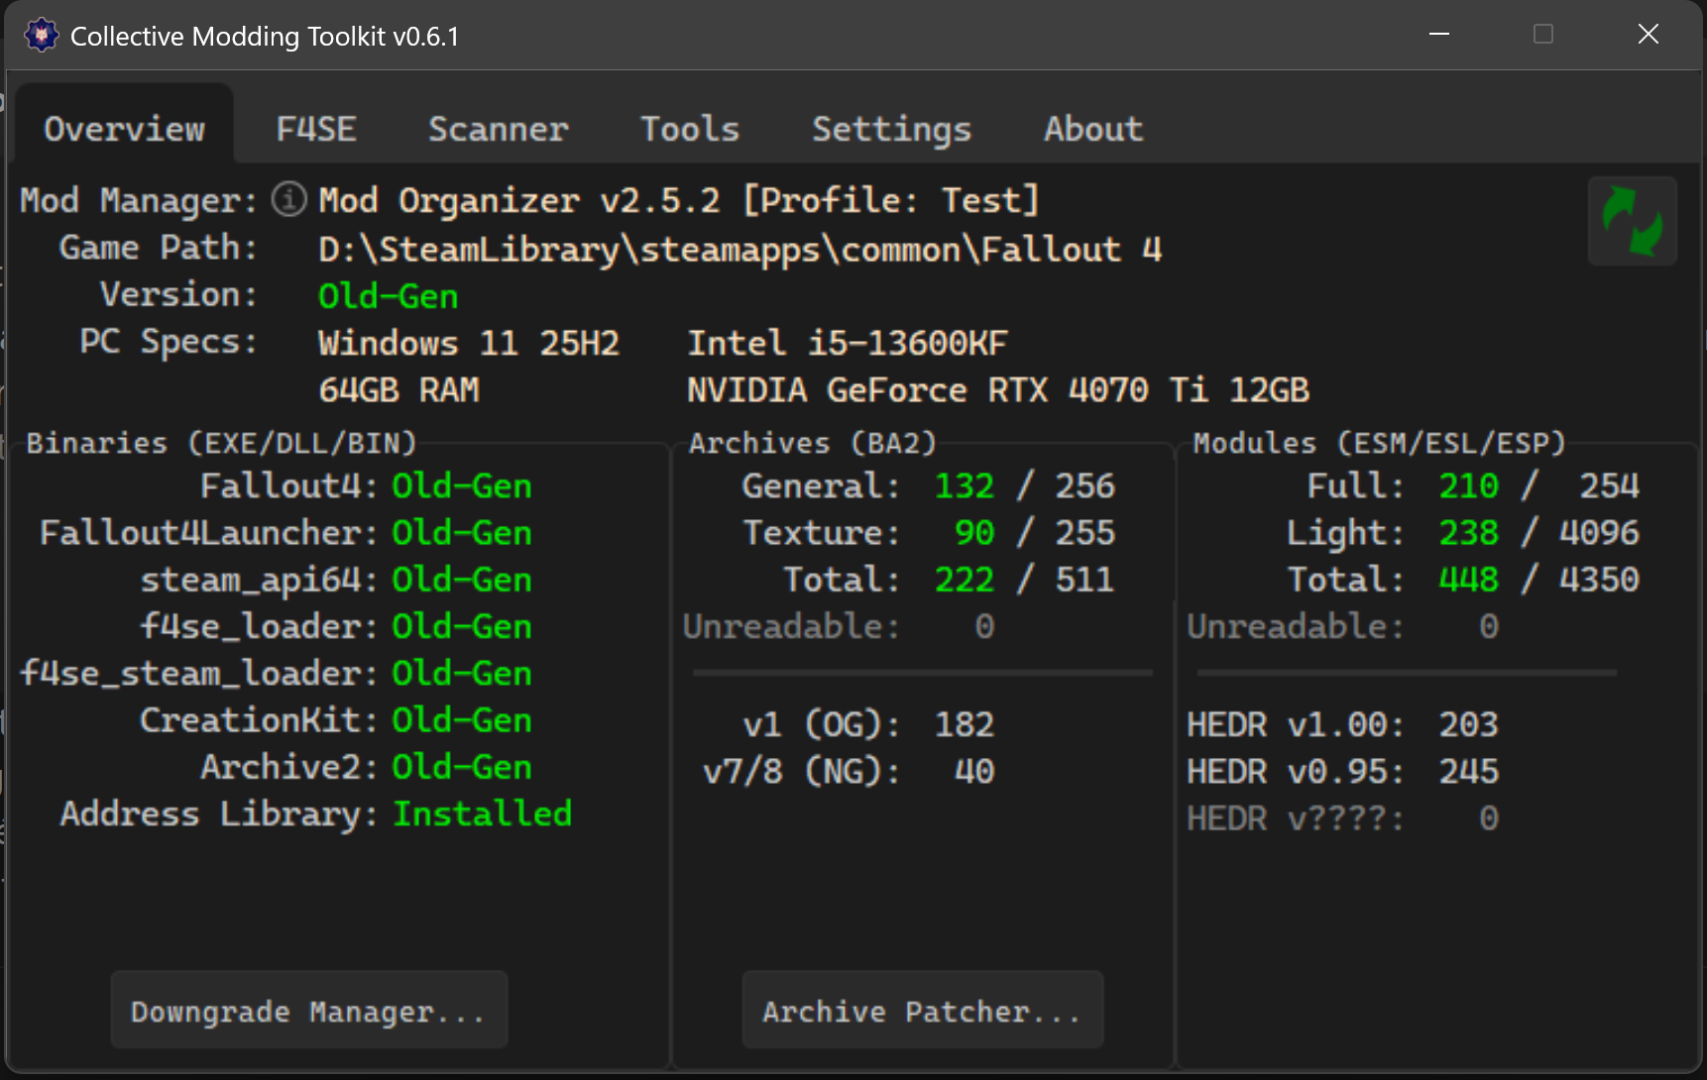Click the Binaries (EXE/DLL/BIN) group heading
1707x1080 pixels.
click(x=221, y=443)
